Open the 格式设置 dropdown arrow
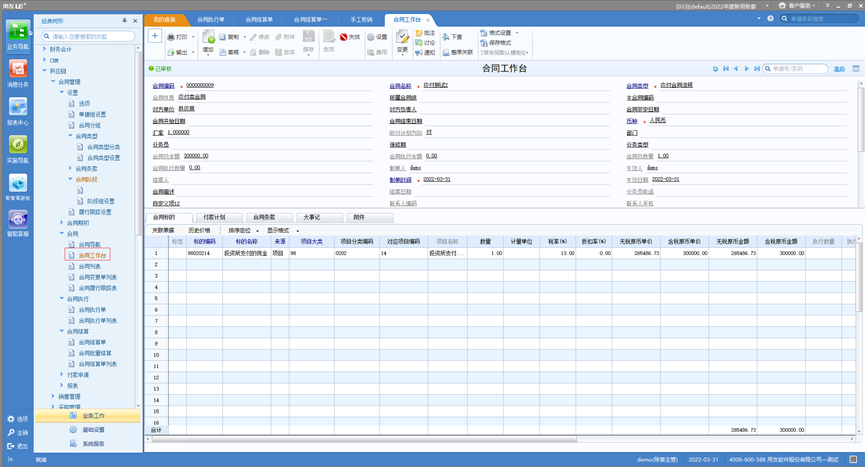The height and width of the screenshot is (467, 865). pyautogui.click(x=517, y=33)
